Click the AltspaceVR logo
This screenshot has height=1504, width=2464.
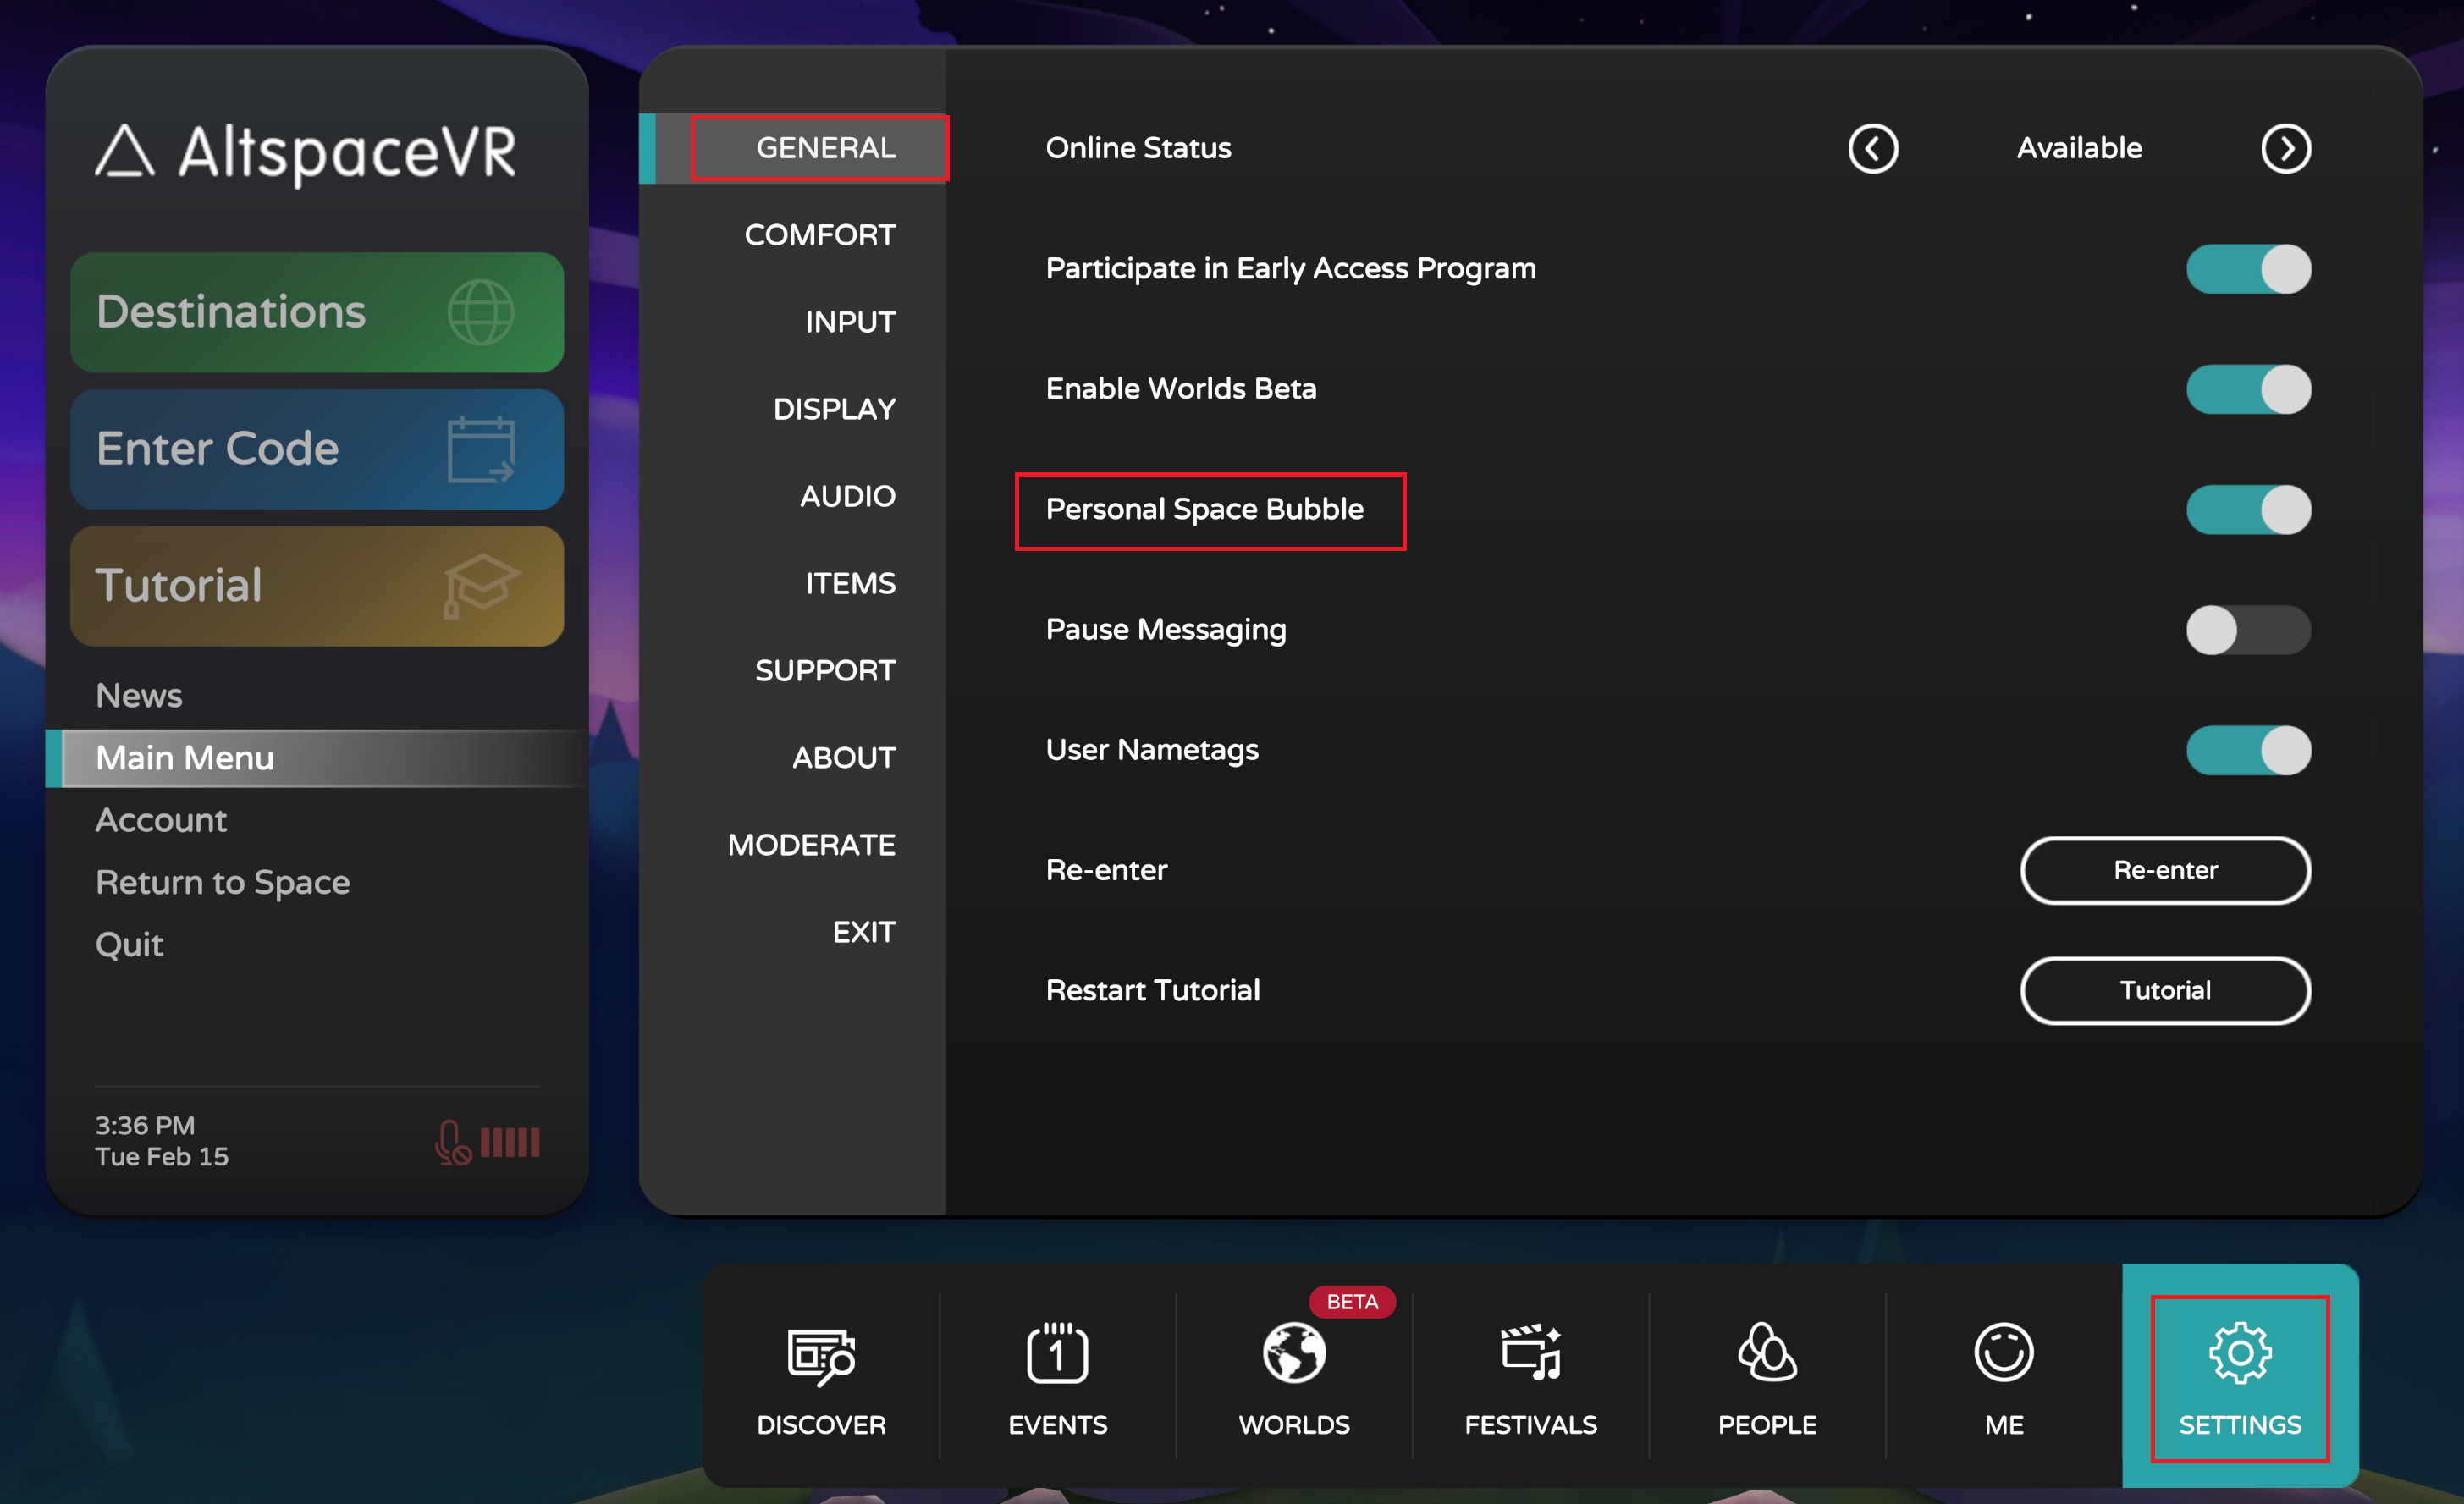[x=306, y=152]
